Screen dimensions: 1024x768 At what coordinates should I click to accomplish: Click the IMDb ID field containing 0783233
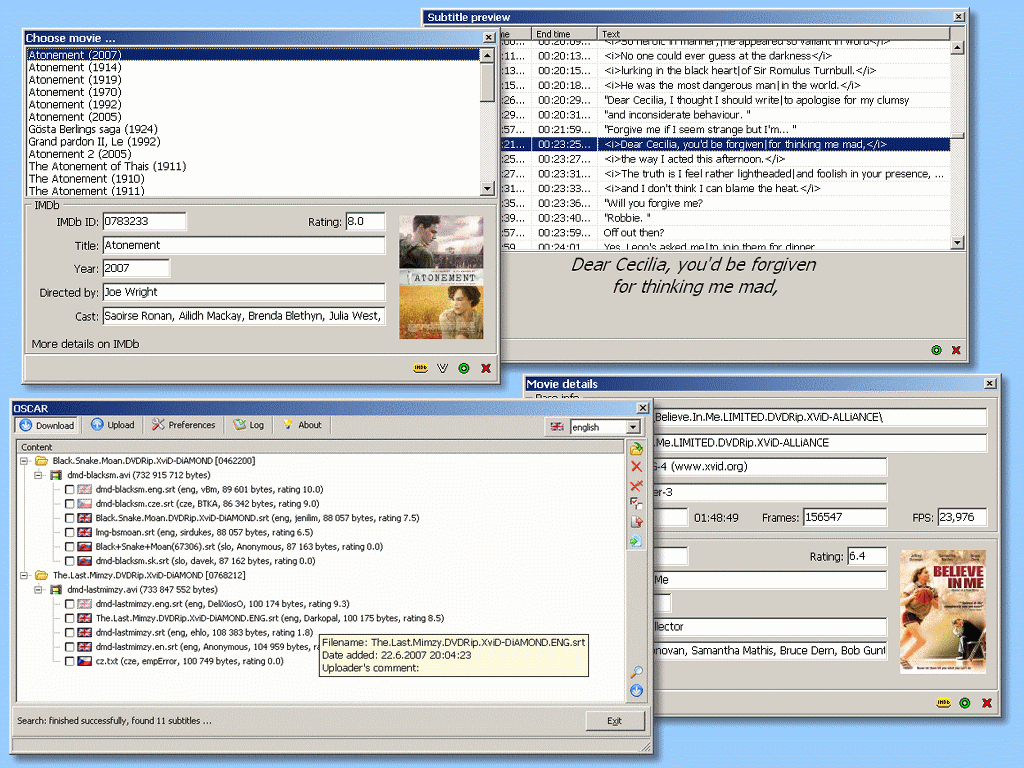coord(144,221)
